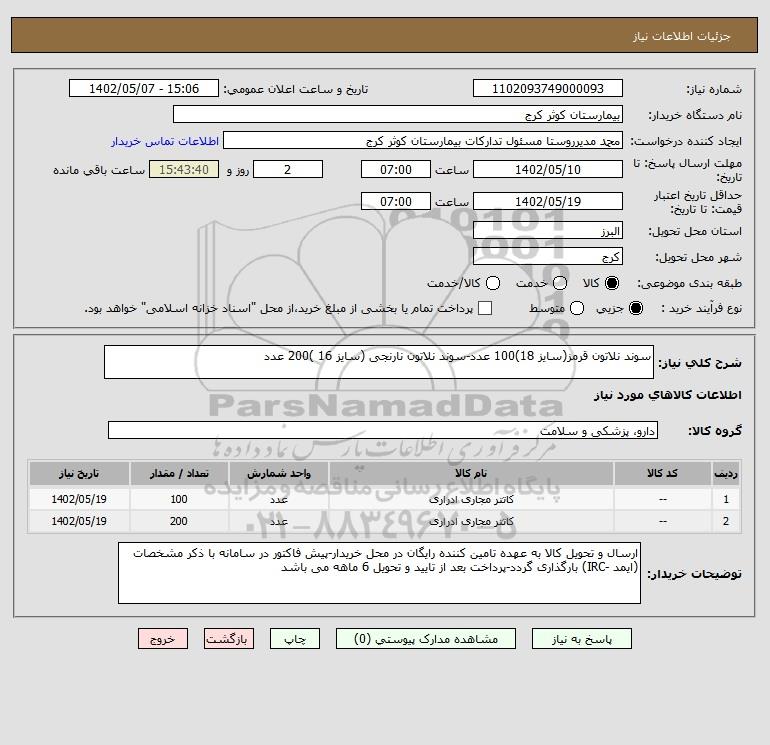Click the announcement date field 1402/05/07 - 15:06

tap(144, 88)
